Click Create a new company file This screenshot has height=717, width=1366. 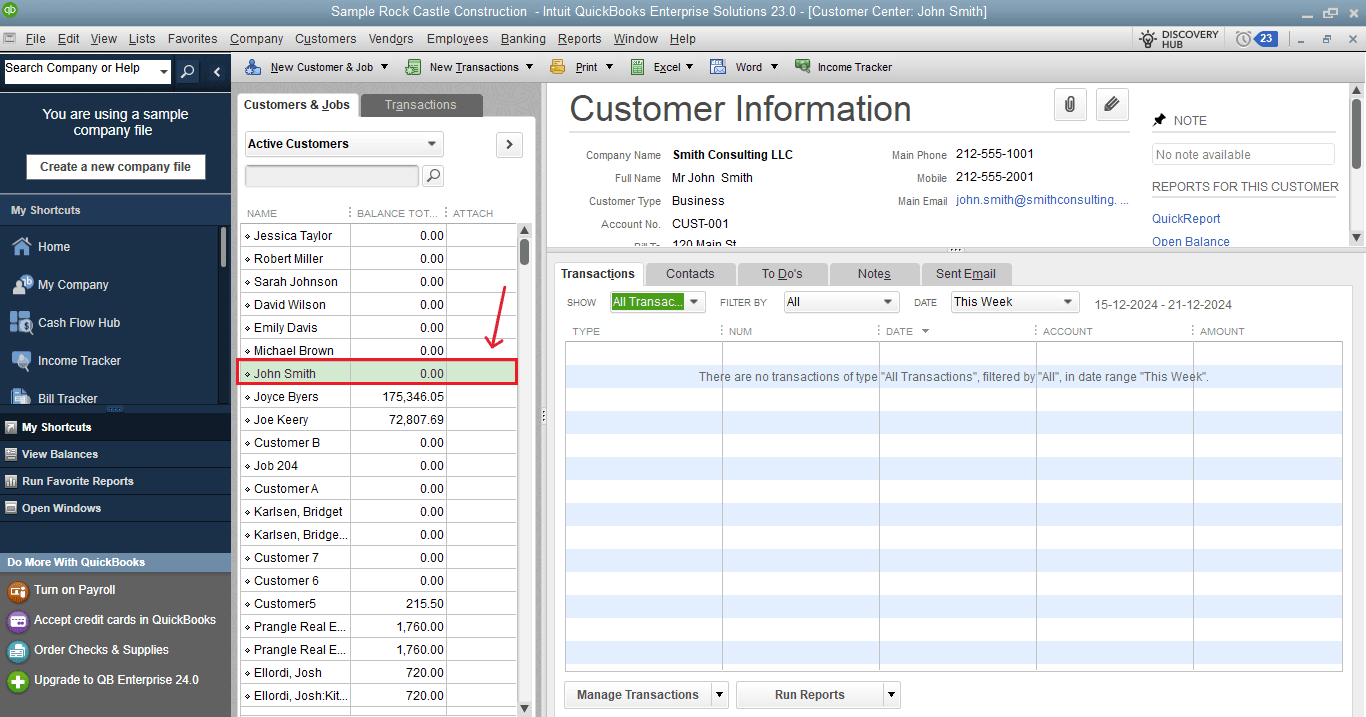coord(115,167)
